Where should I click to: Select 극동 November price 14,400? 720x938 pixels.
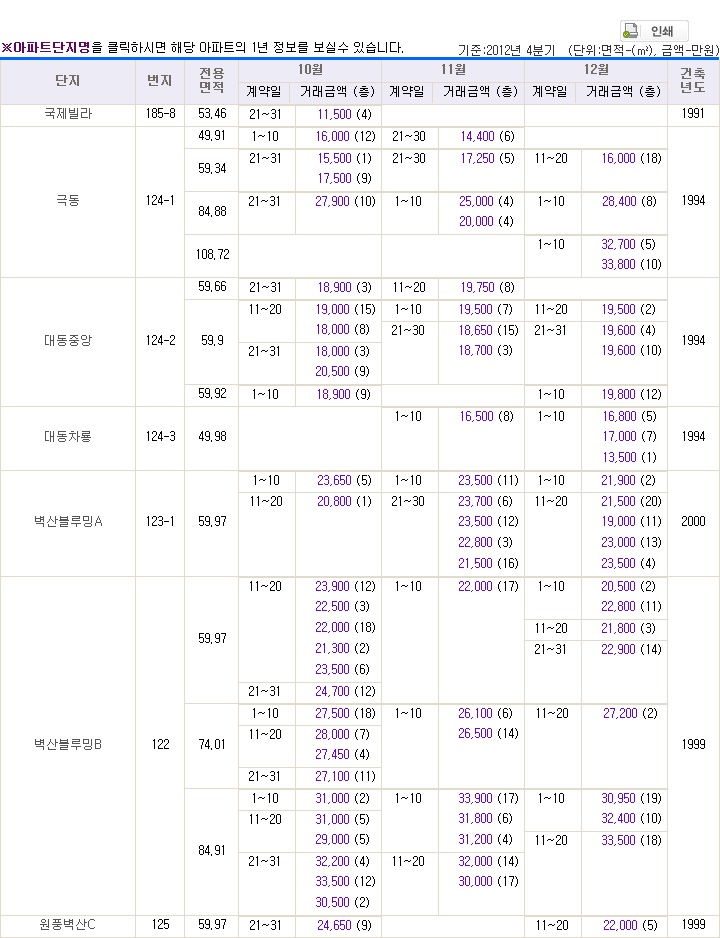[477, 136]
